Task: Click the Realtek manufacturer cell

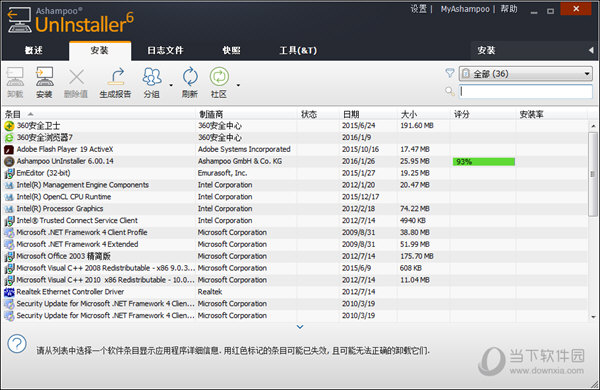Action: click(x=210, y=292)
